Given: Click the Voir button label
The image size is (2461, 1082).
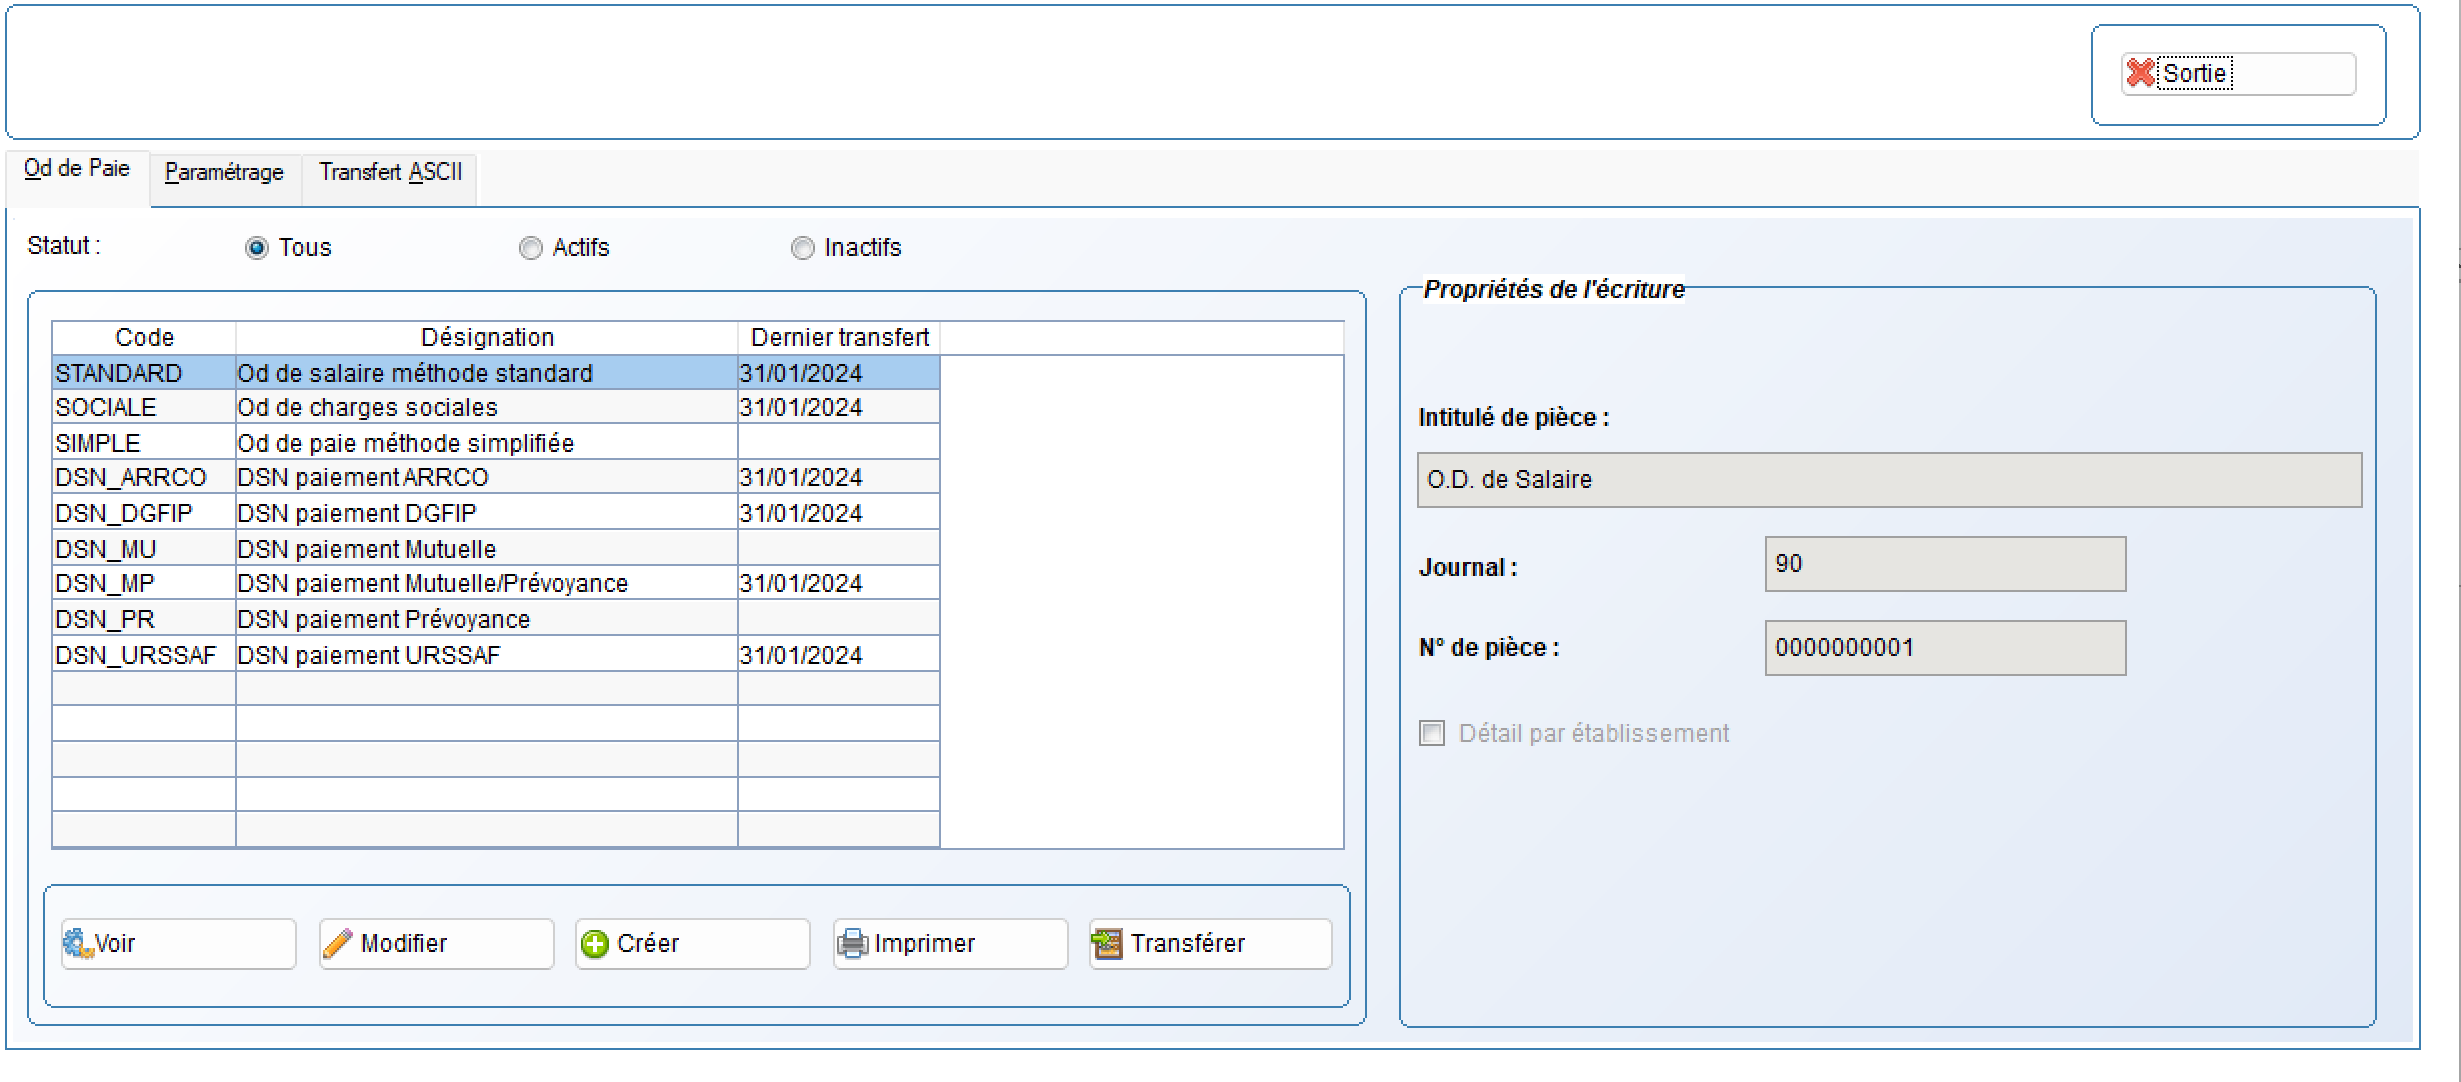Looking at the screenshot, I should 115,943.
